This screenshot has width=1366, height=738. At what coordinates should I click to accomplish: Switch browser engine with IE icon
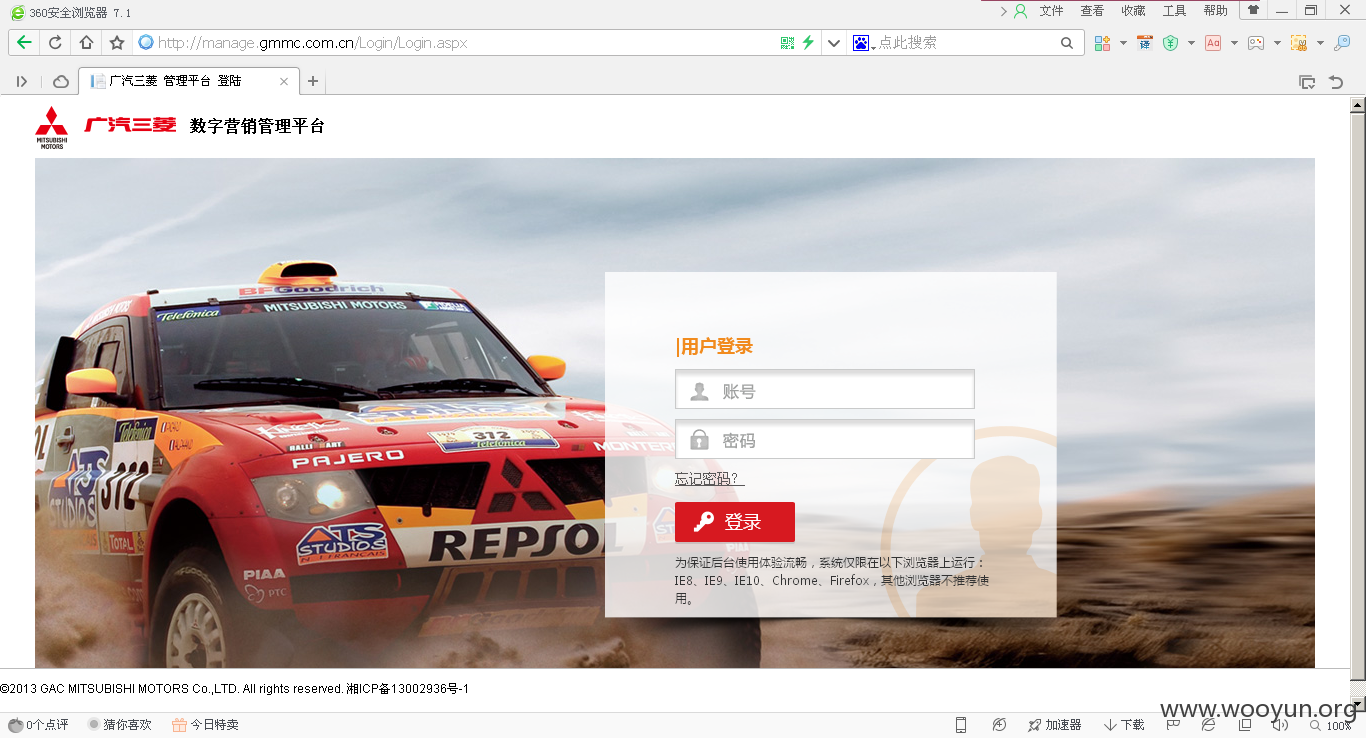tap(1209, 725)
